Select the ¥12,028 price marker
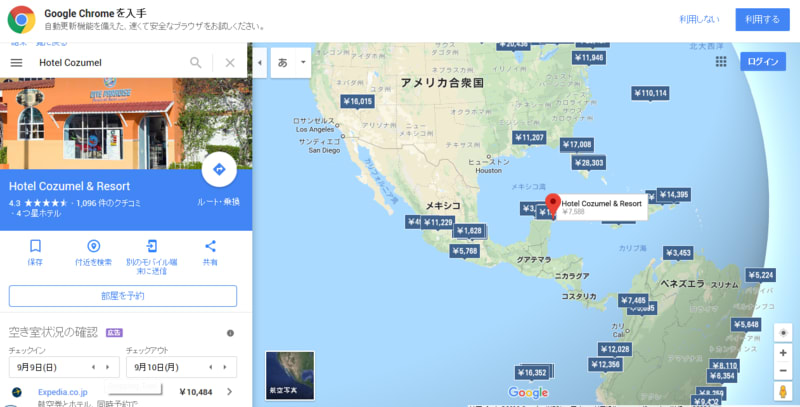Image resolution: width=800 pixels, height=407 pixels. pos(615,350)
